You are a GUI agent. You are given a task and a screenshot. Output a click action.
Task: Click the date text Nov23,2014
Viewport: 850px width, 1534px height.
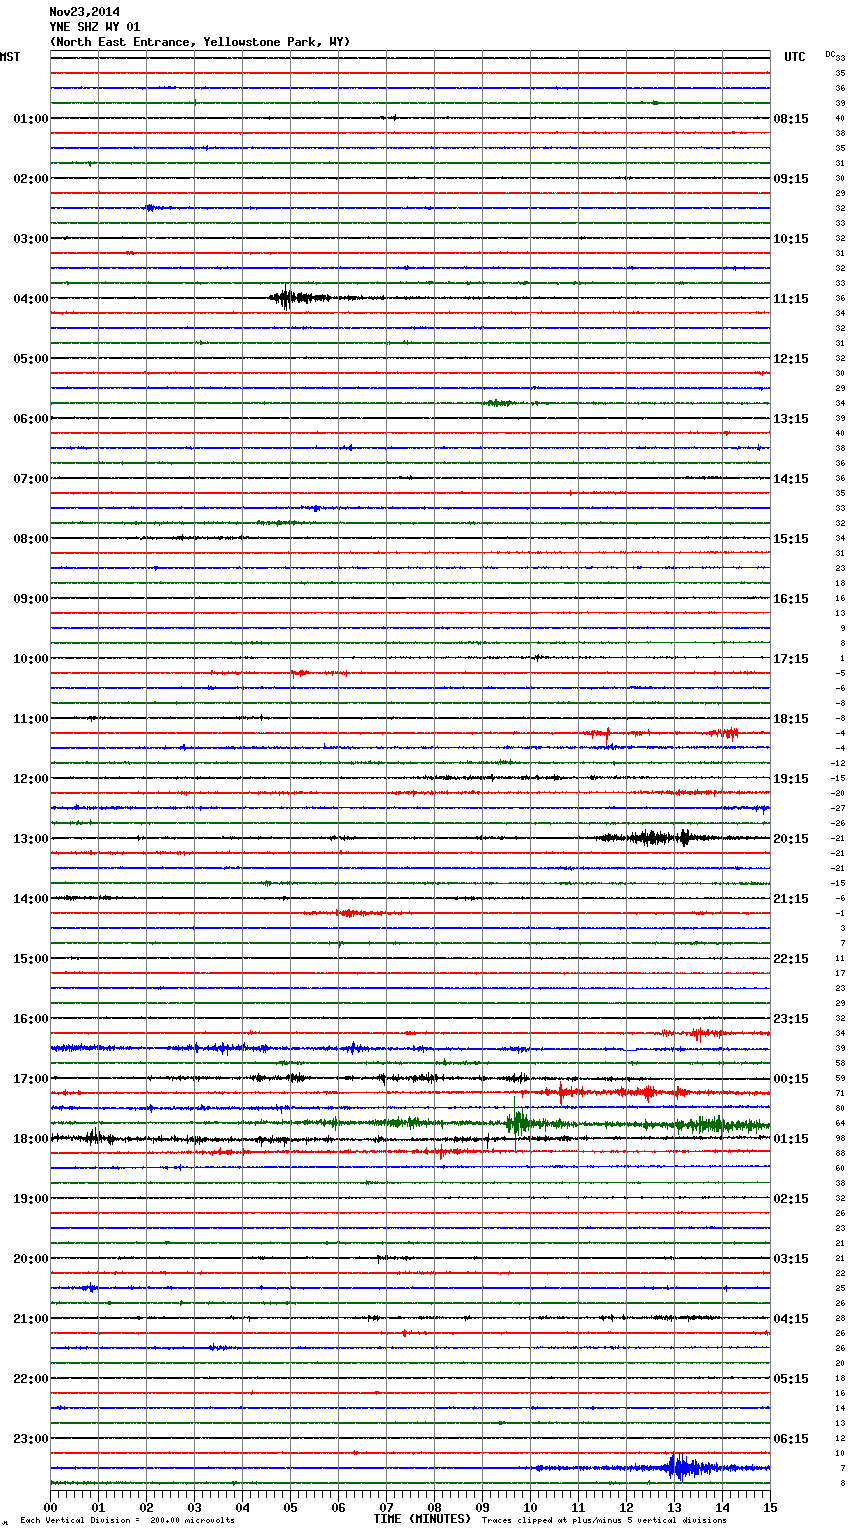click(x=84, y=12)
